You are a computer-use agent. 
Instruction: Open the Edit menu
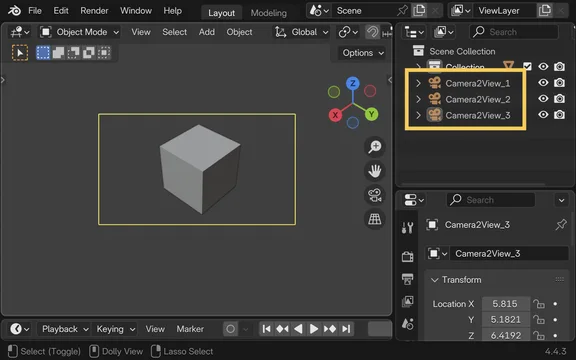(61, 11)
